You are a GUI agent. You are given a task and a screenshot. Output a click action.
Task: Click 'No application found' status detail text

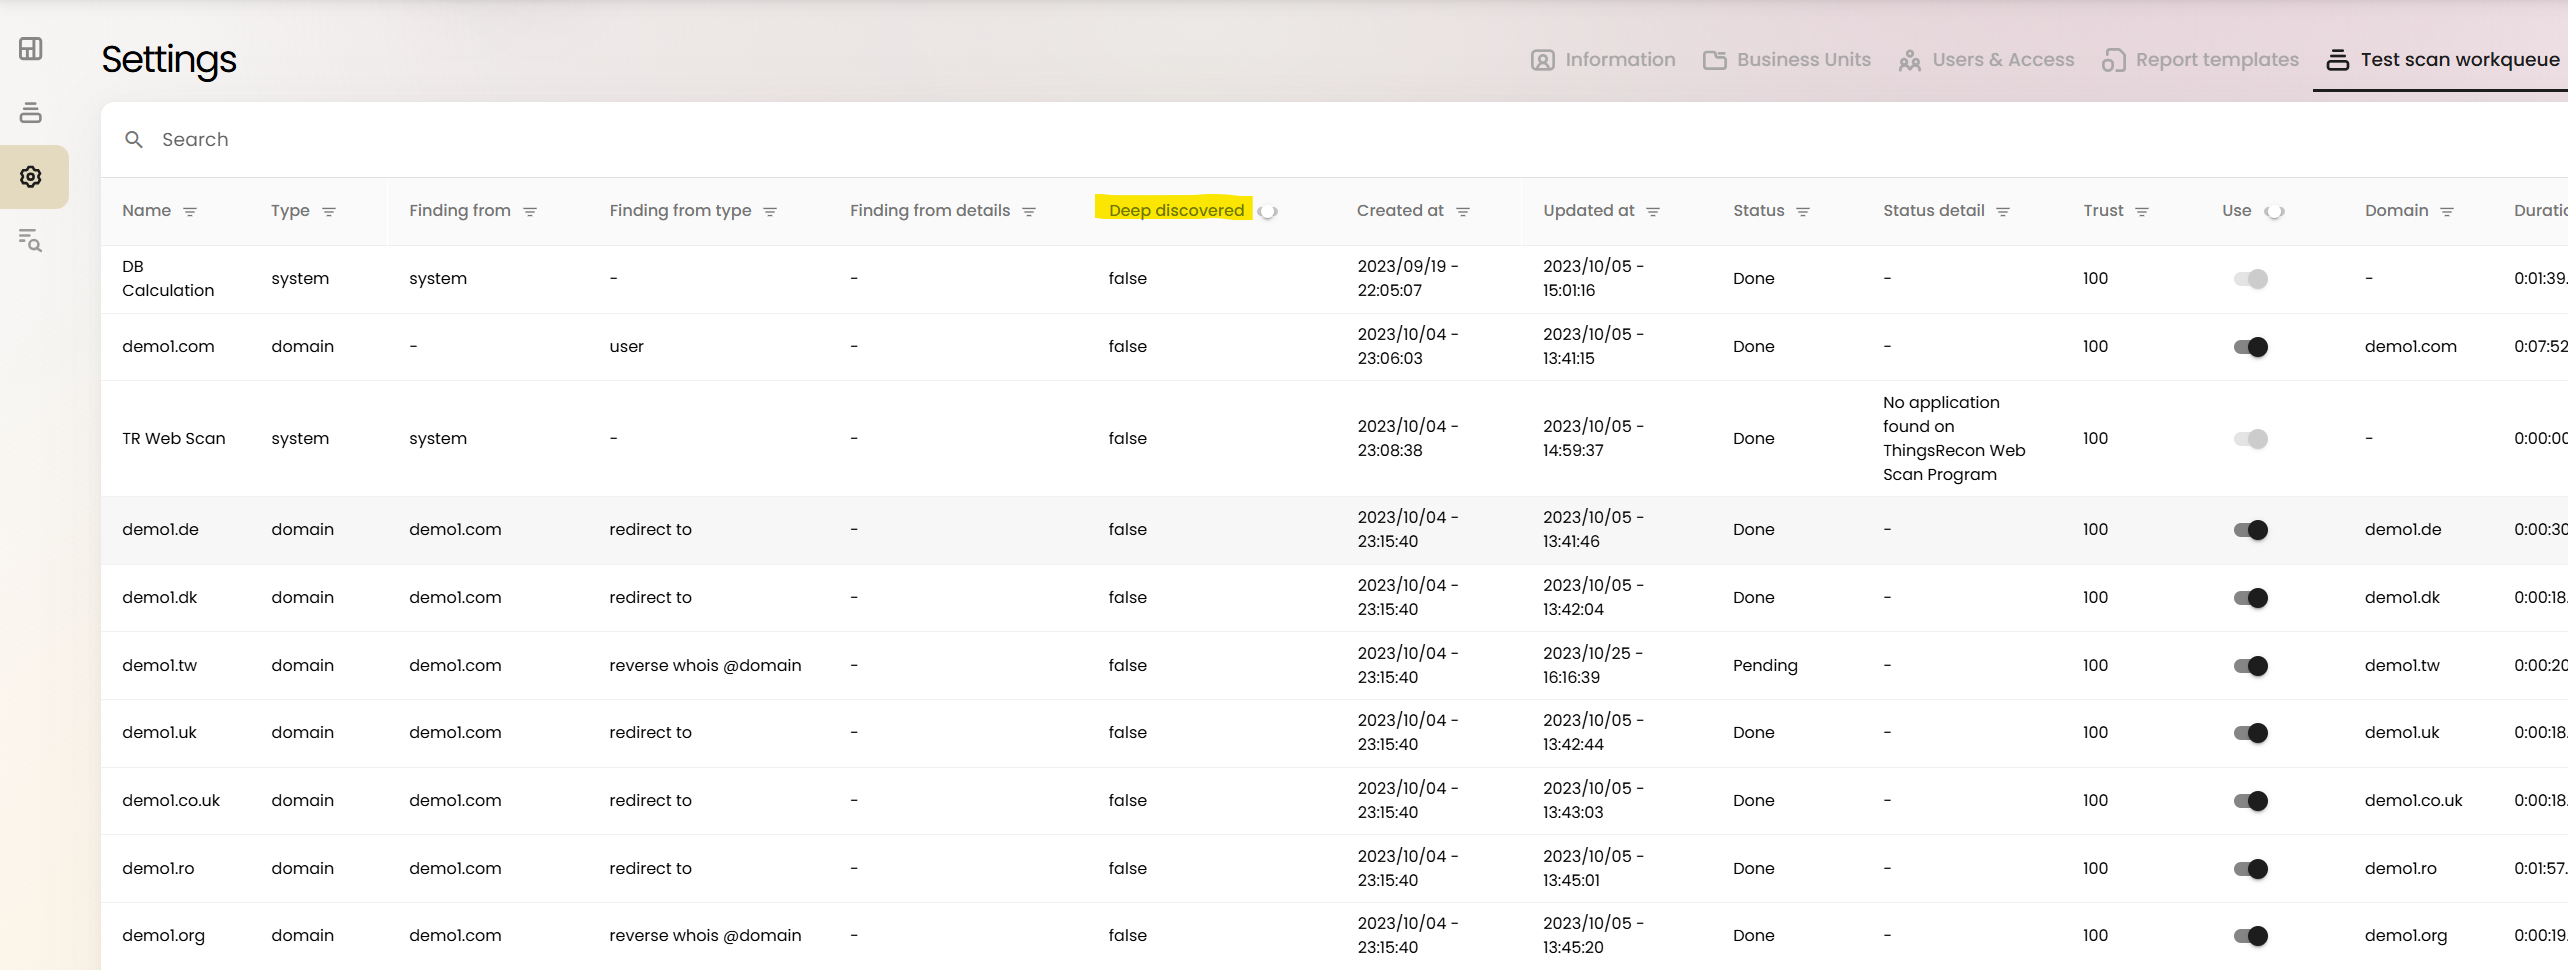[1954, 438]
